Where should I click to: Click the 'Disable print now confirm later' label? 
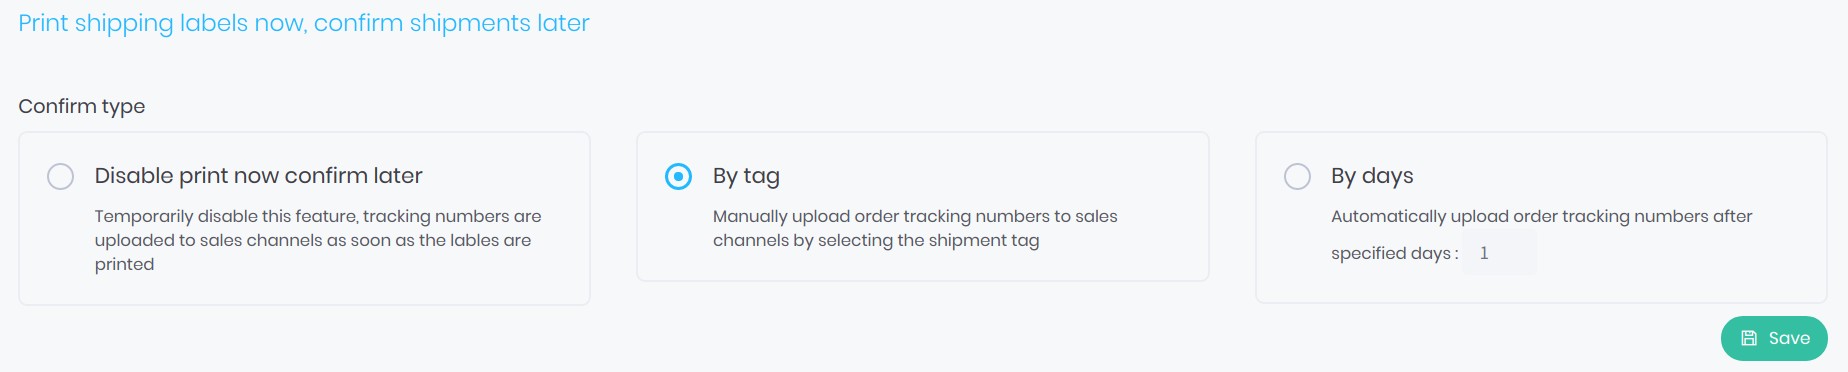point(258,176)
